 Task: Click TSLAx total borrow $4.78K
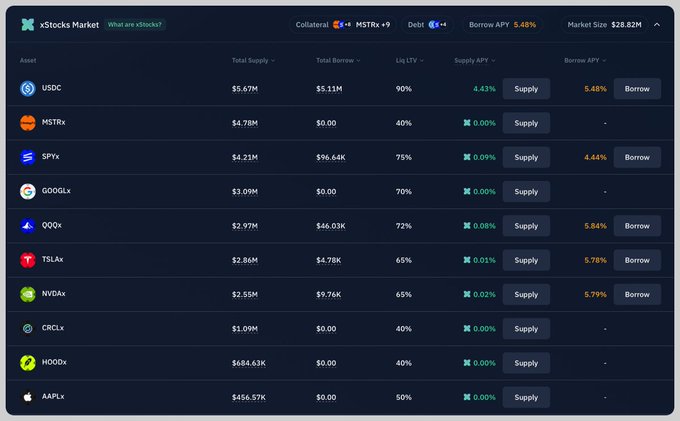click(329, 260)
